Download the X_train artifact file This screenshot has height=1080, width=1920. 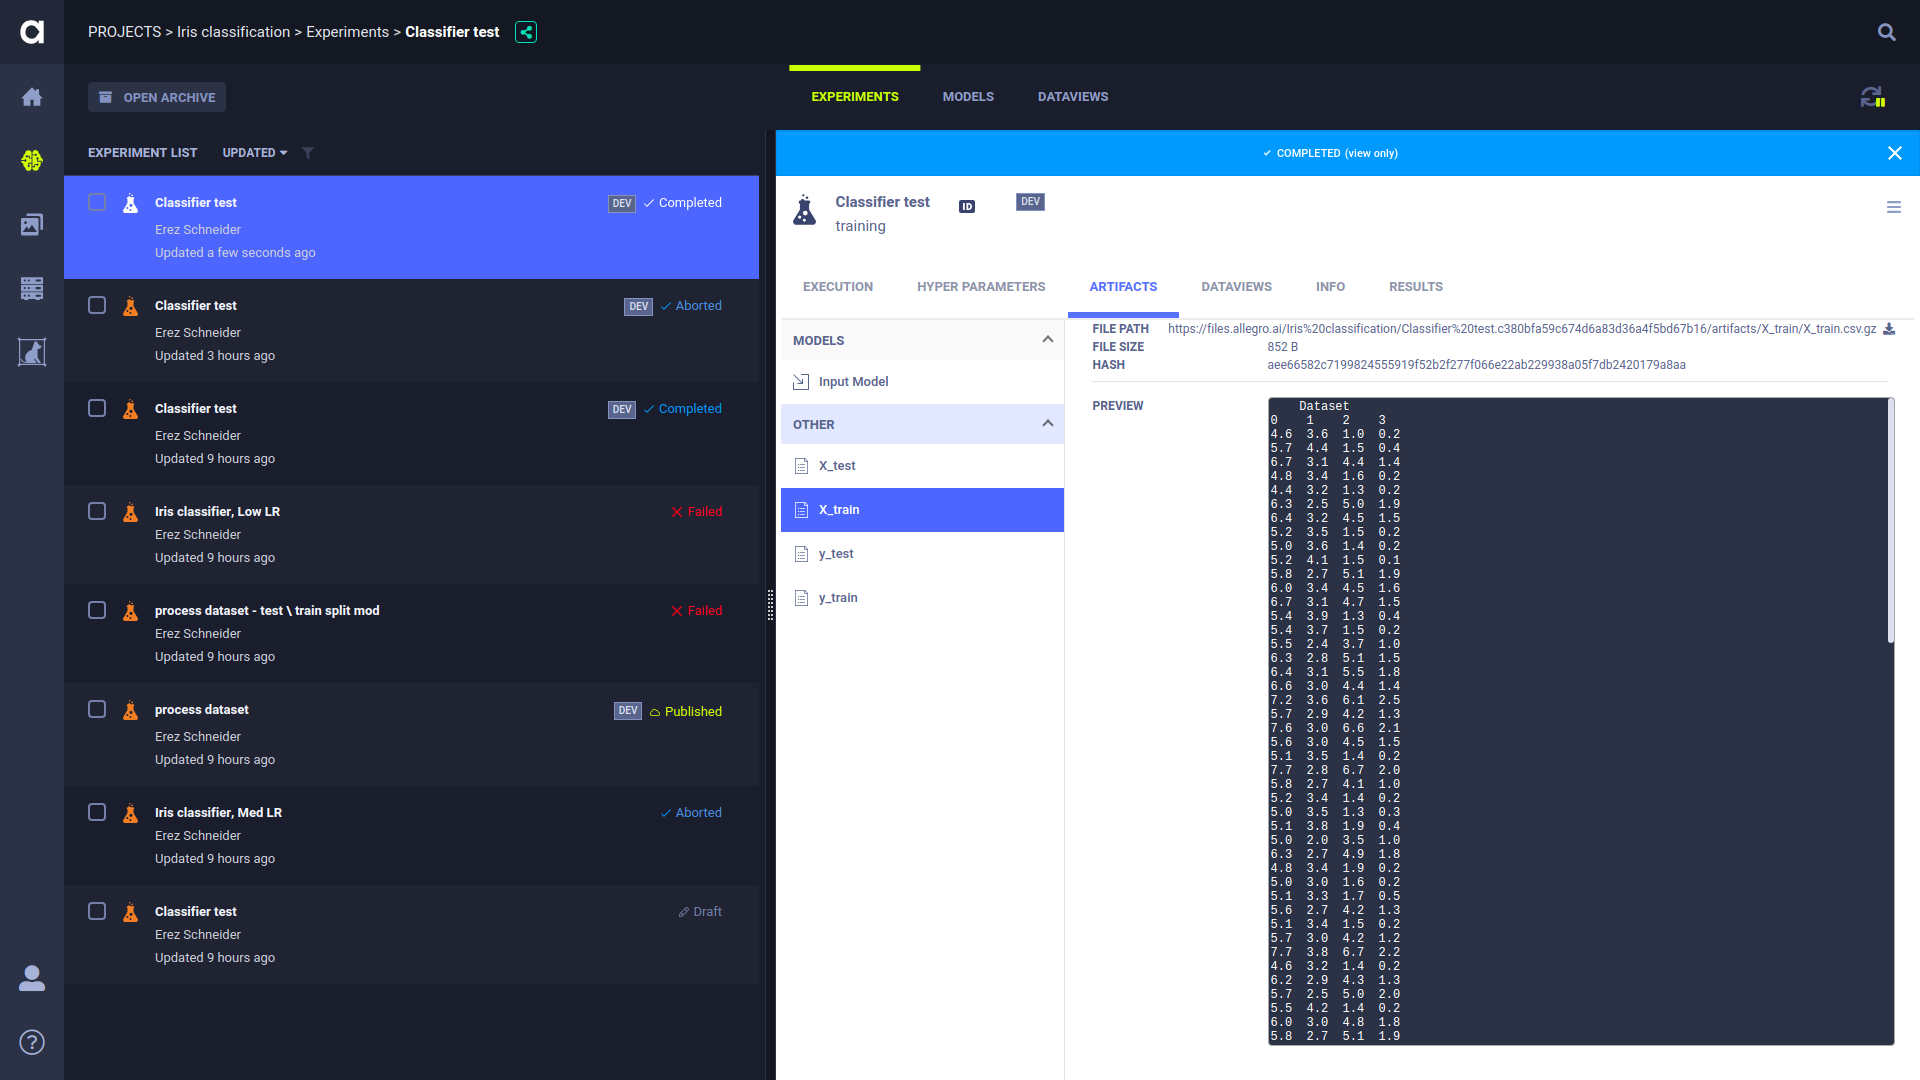click(x=1889, y=329)
